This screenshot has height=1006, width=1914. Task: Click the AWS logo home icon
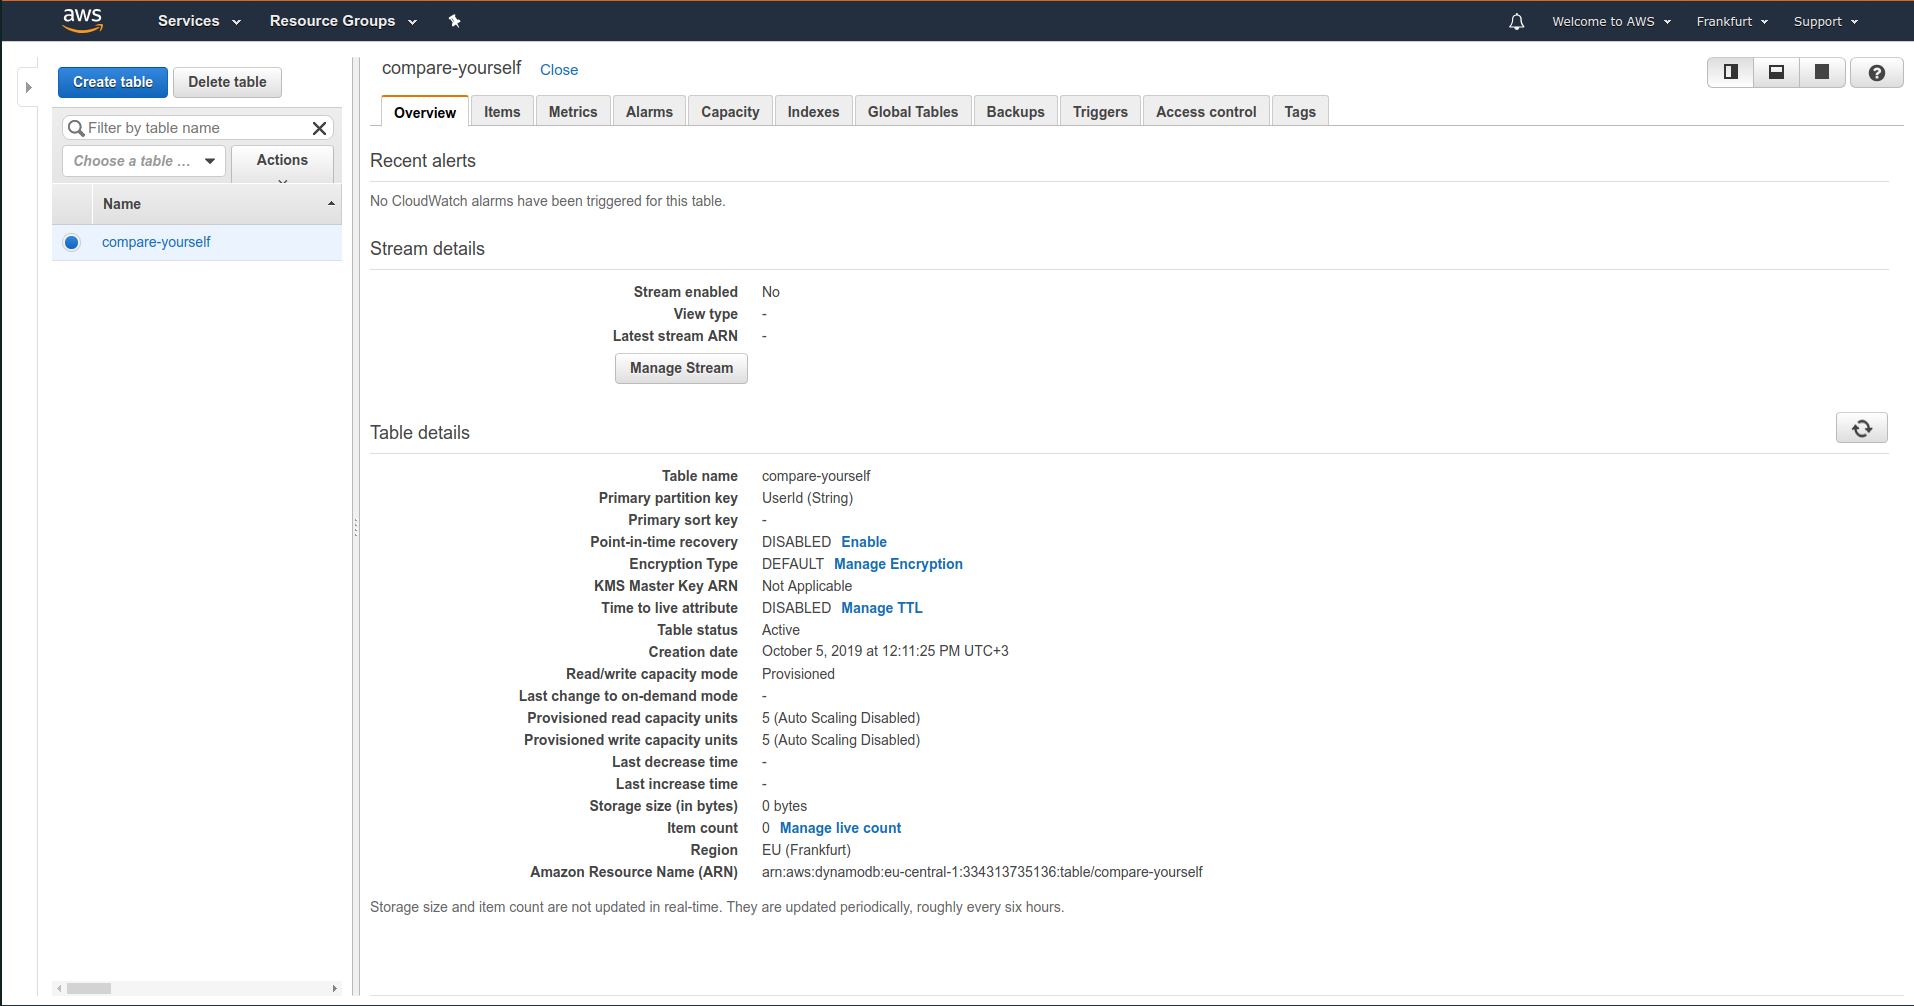click(82, 20)
